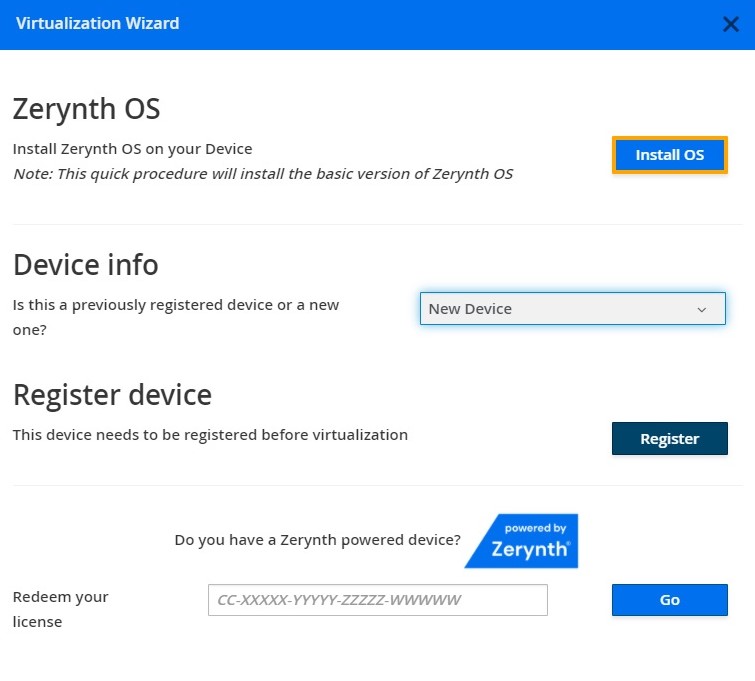This screenshot has width=755, height=681.
Task: Click 'Install Zerynth OS on your Device' text
Action: [x=132, y=149]
